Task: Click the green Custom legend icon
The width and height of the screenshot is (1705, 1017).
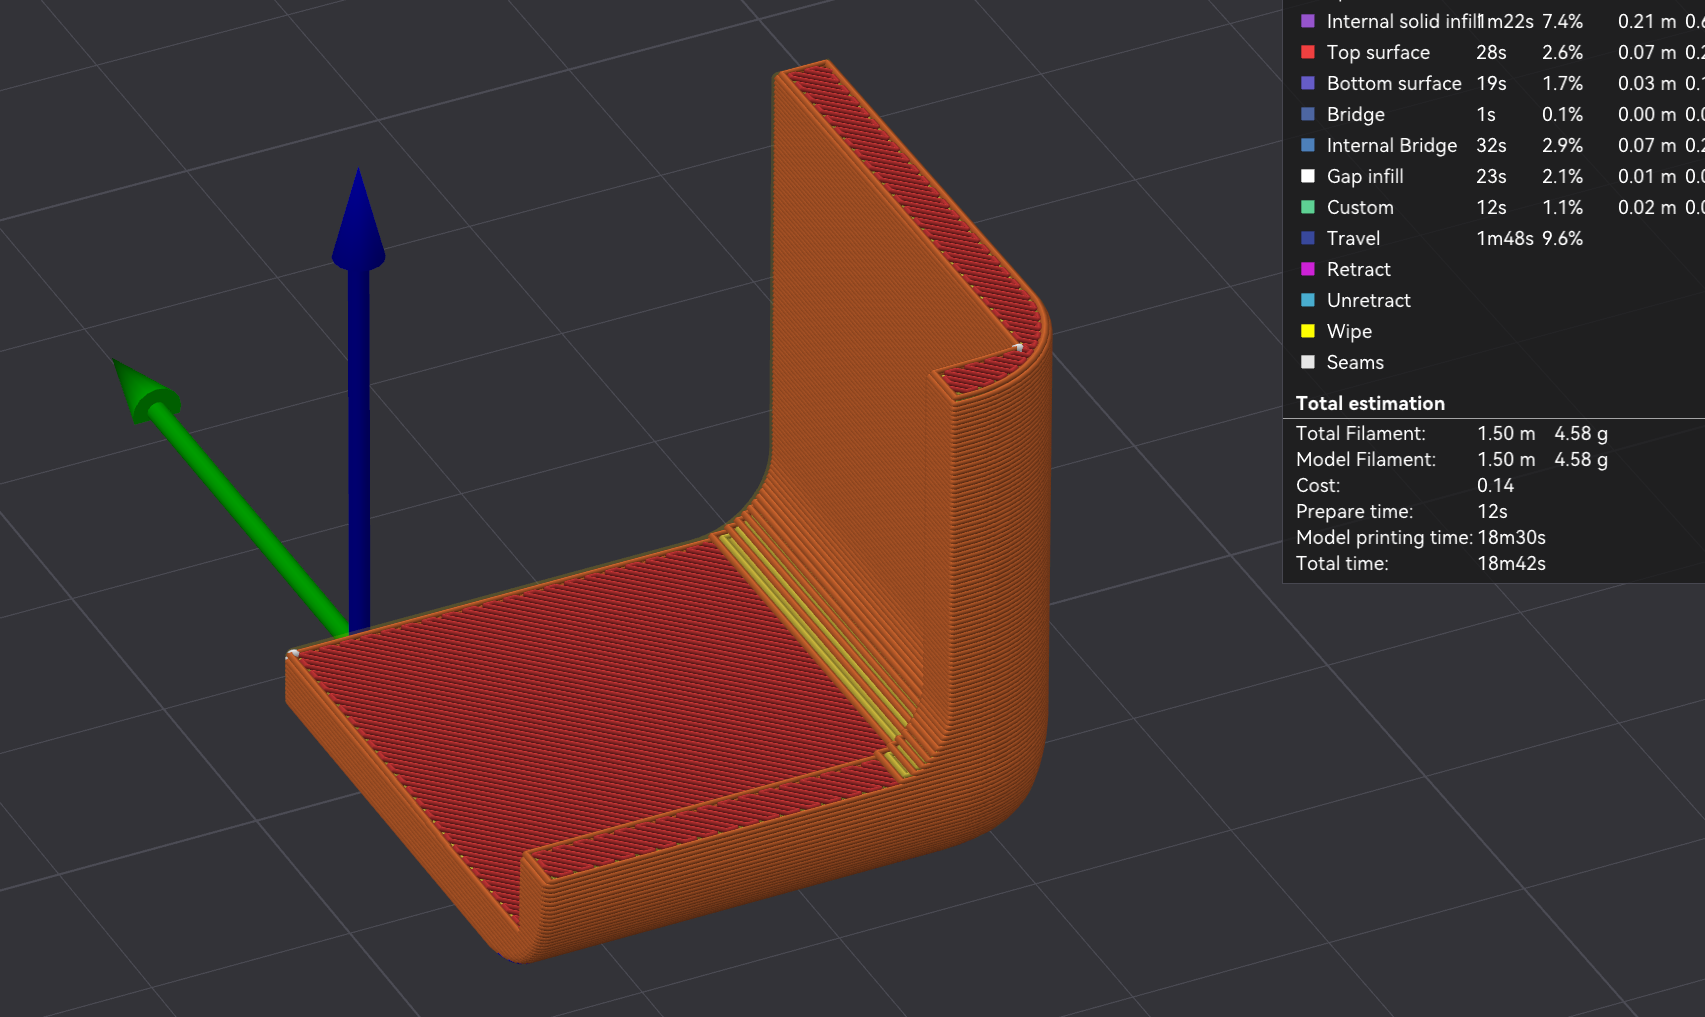Action: tap(1307, 207)
